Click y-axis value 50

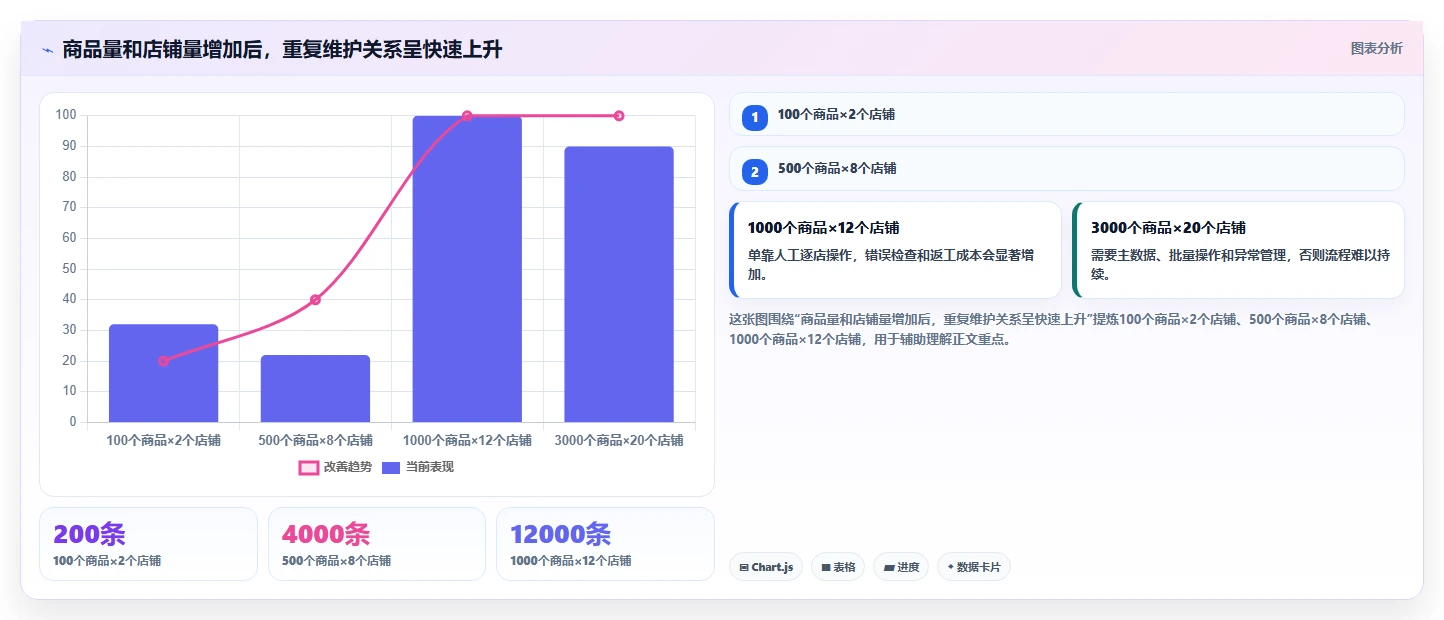pos(69,268)
